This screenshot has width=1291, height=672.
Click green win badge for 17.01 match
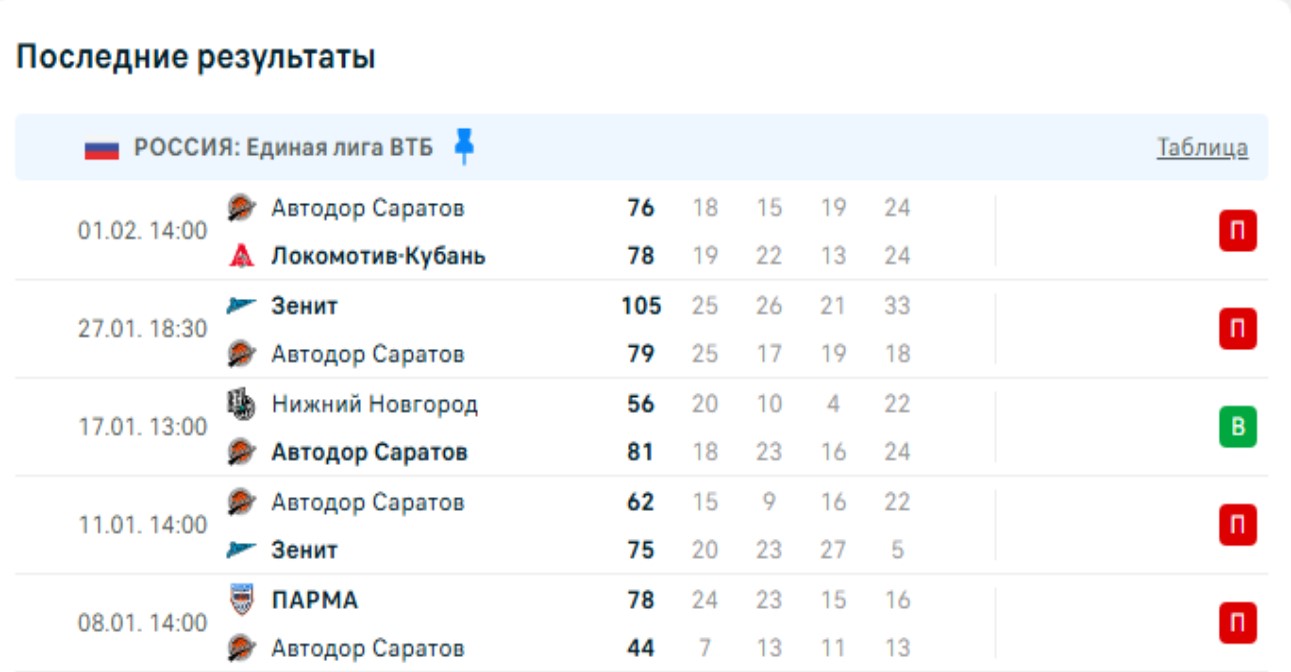click(x=1237, y=428)
